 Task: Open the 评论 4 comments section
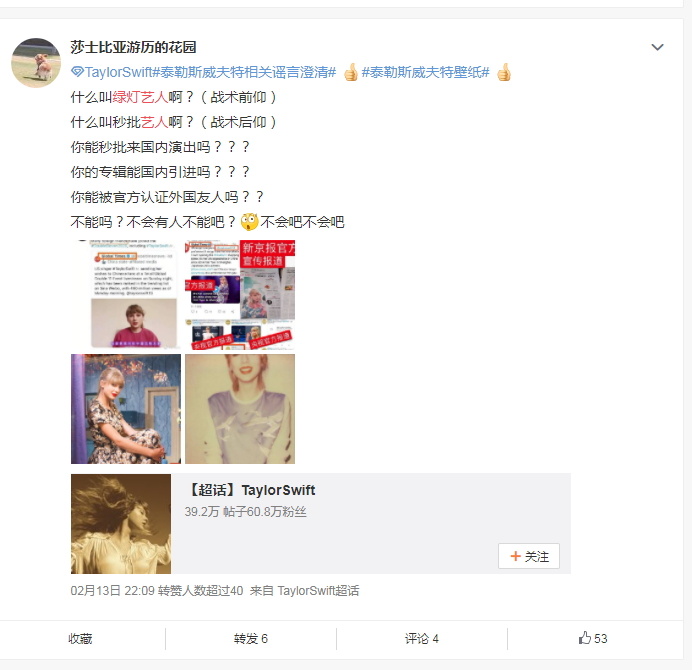point(422,639)
